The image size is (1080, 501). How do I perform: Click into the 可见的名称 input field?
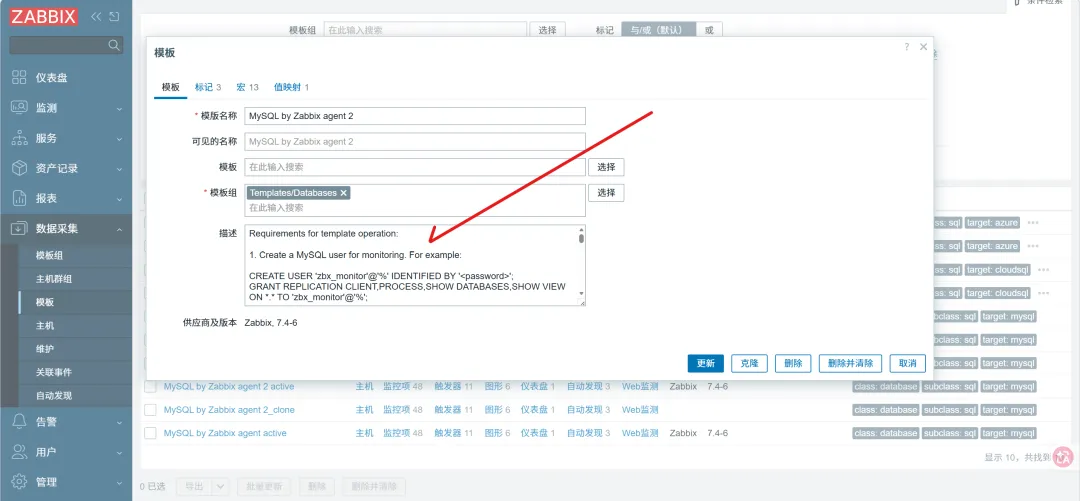tap(415, 141)
